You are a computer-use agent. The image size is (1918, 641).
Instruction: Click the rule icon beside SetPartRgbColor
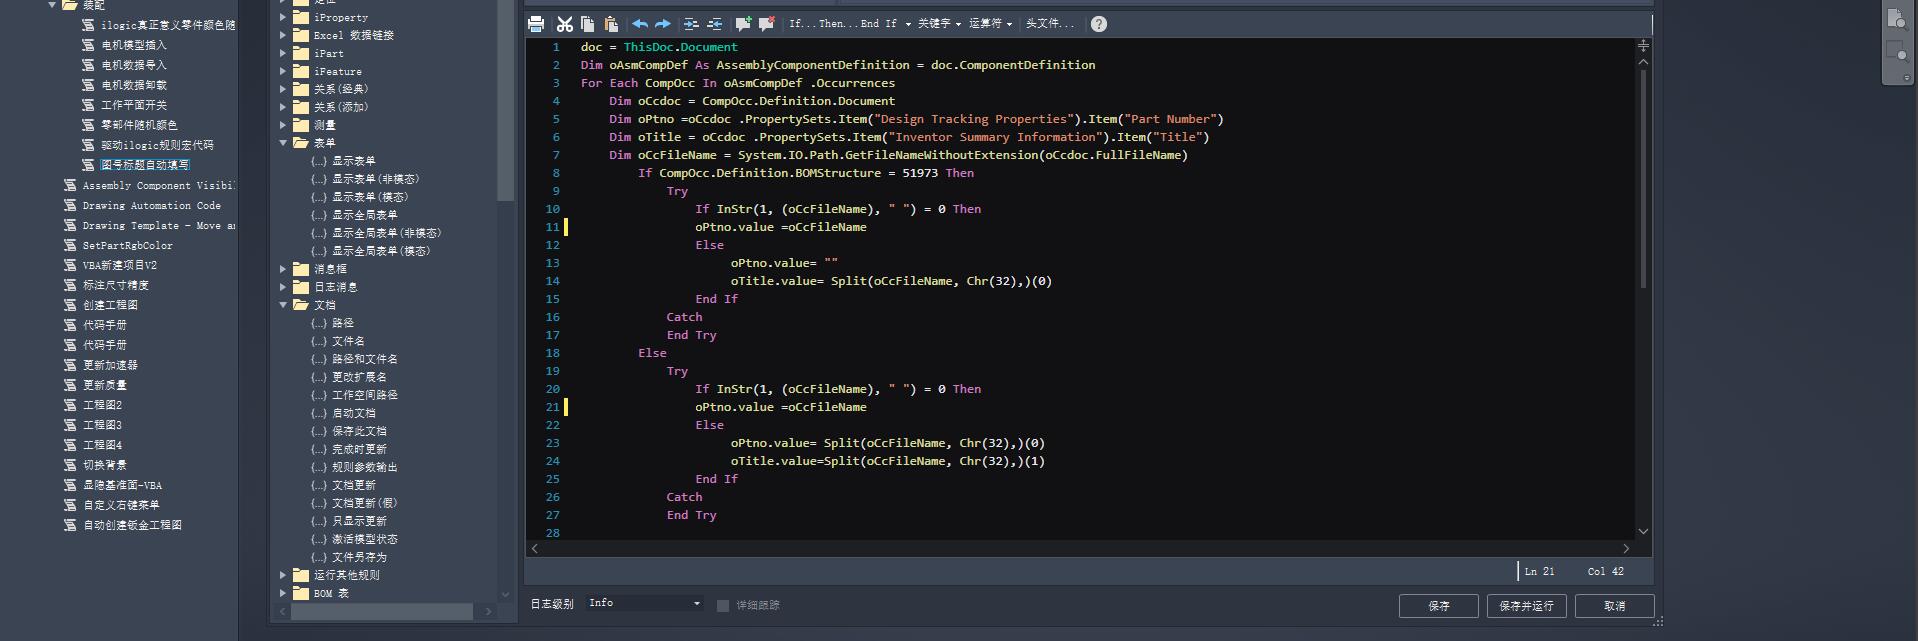(70, 245)
